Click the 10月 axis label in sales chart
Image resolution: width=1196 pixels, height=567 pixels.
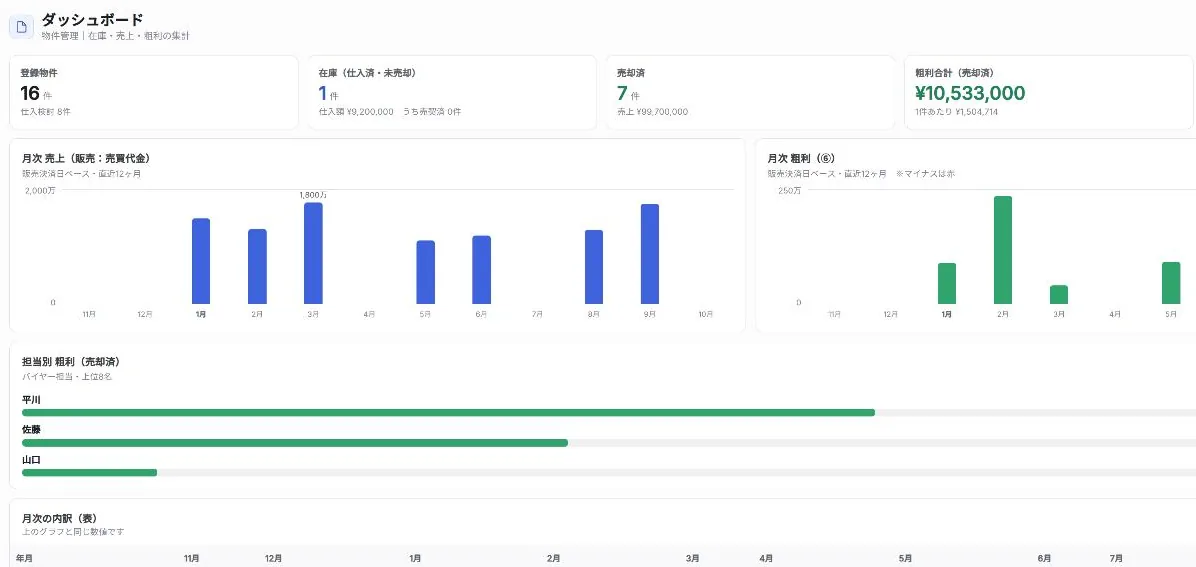(x=706, y=314)
